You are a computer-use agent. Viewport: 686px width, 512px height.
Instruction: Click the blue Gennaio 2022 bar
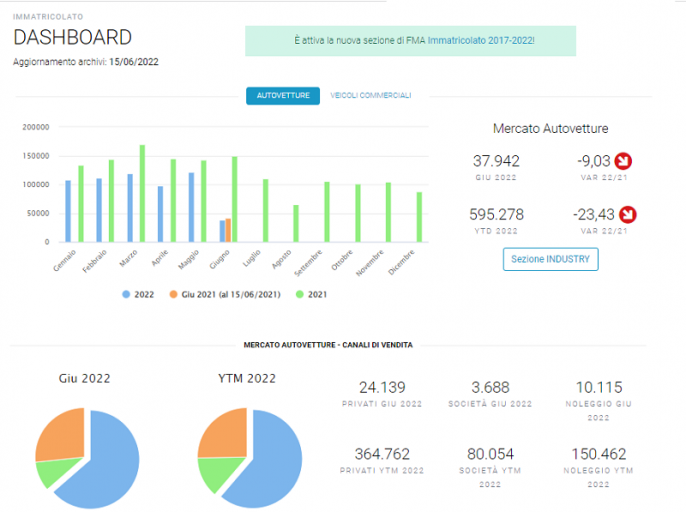pos(68,211)
